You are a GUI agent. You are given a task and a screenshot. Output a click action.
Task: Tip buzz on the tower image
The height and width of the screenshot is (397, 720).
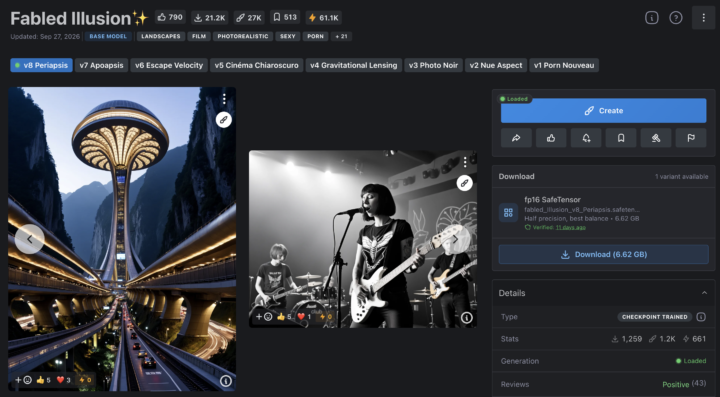[84, 380]
